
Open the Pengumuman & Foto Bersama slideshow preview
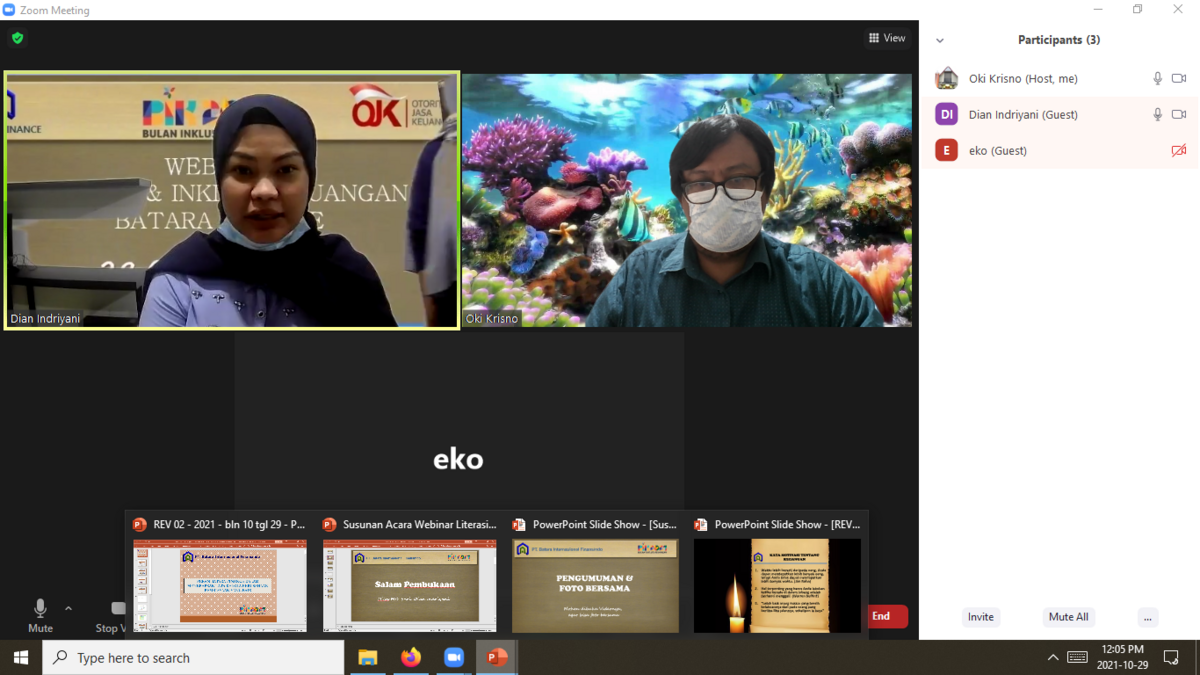(x=595, y=585)
